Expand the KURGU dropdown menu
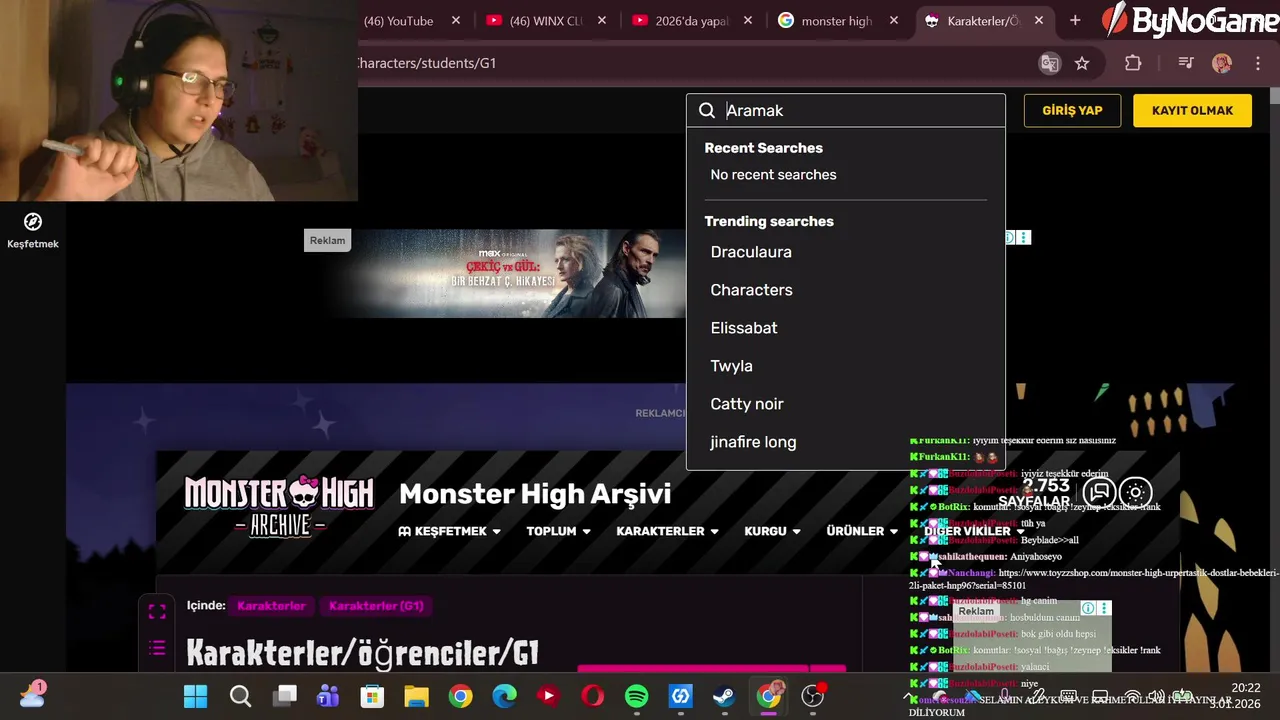Image resolution: width=1280 pixels, height=720 pixels. (x=773, y=531)
